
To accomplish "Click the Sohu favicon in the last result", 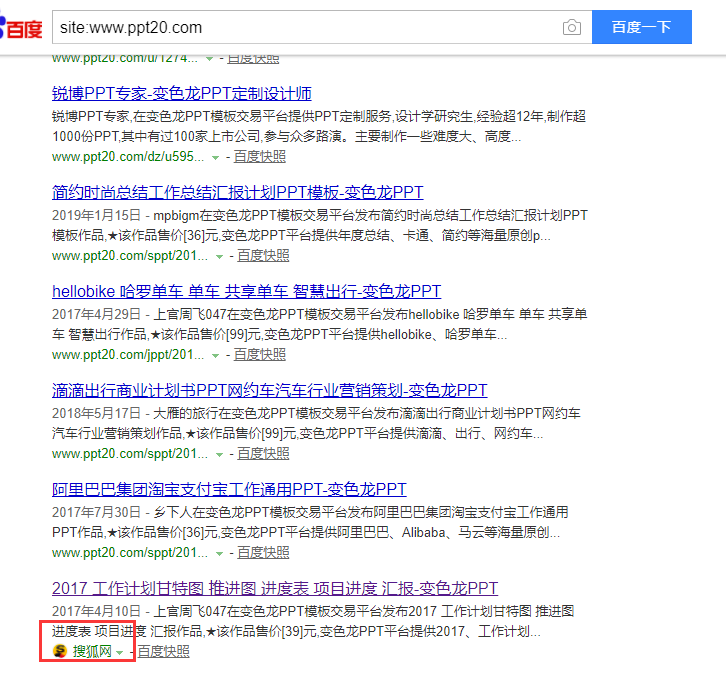I will click(x=60, y=651).
